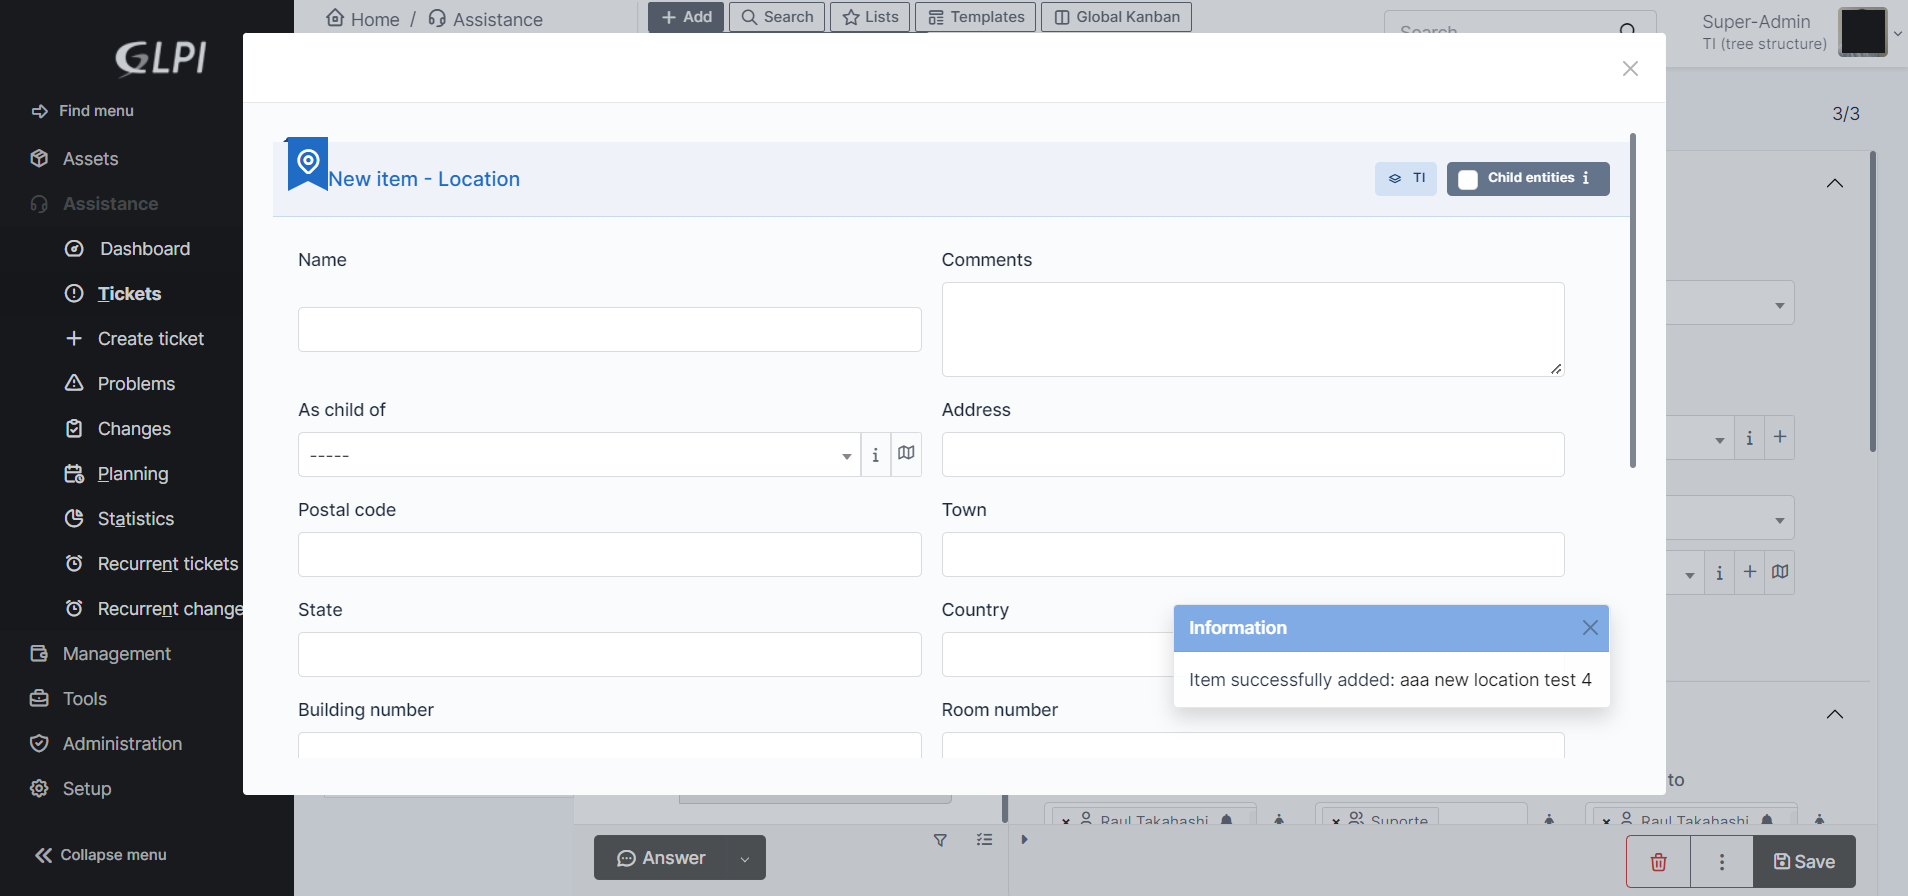Screen dimensions: 1908x896
Task: Click the background map icon at right
Action: (x=1780, y=572)
